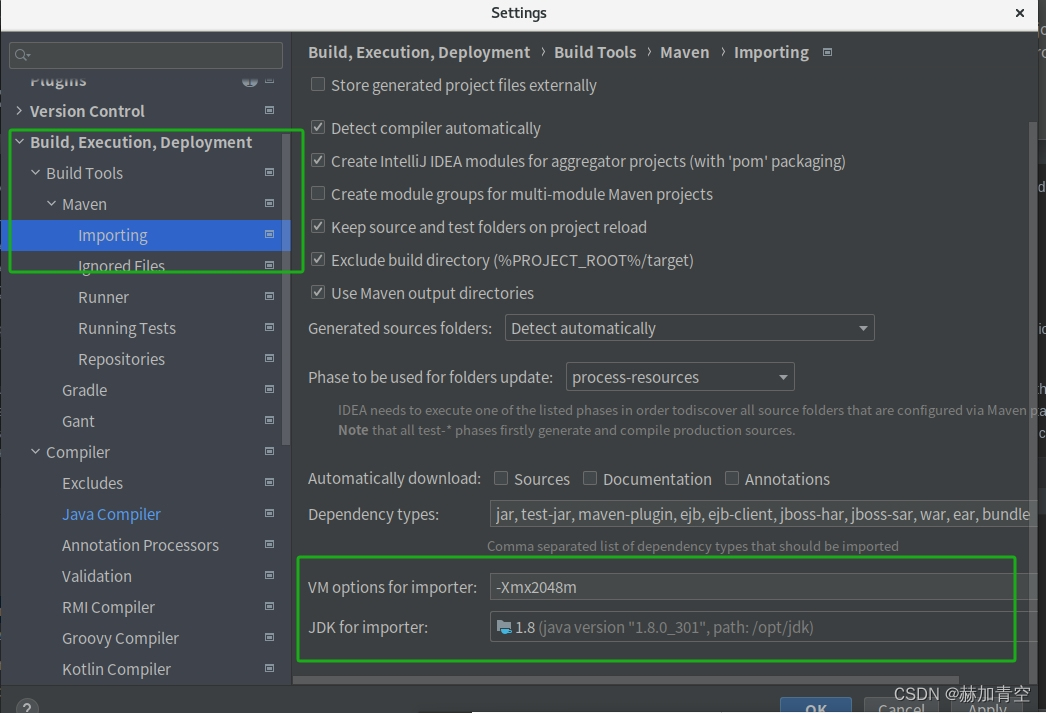Click project-level icon beside Build Tools
Screen dimensions: 1046x713
(x=270, y=172)
